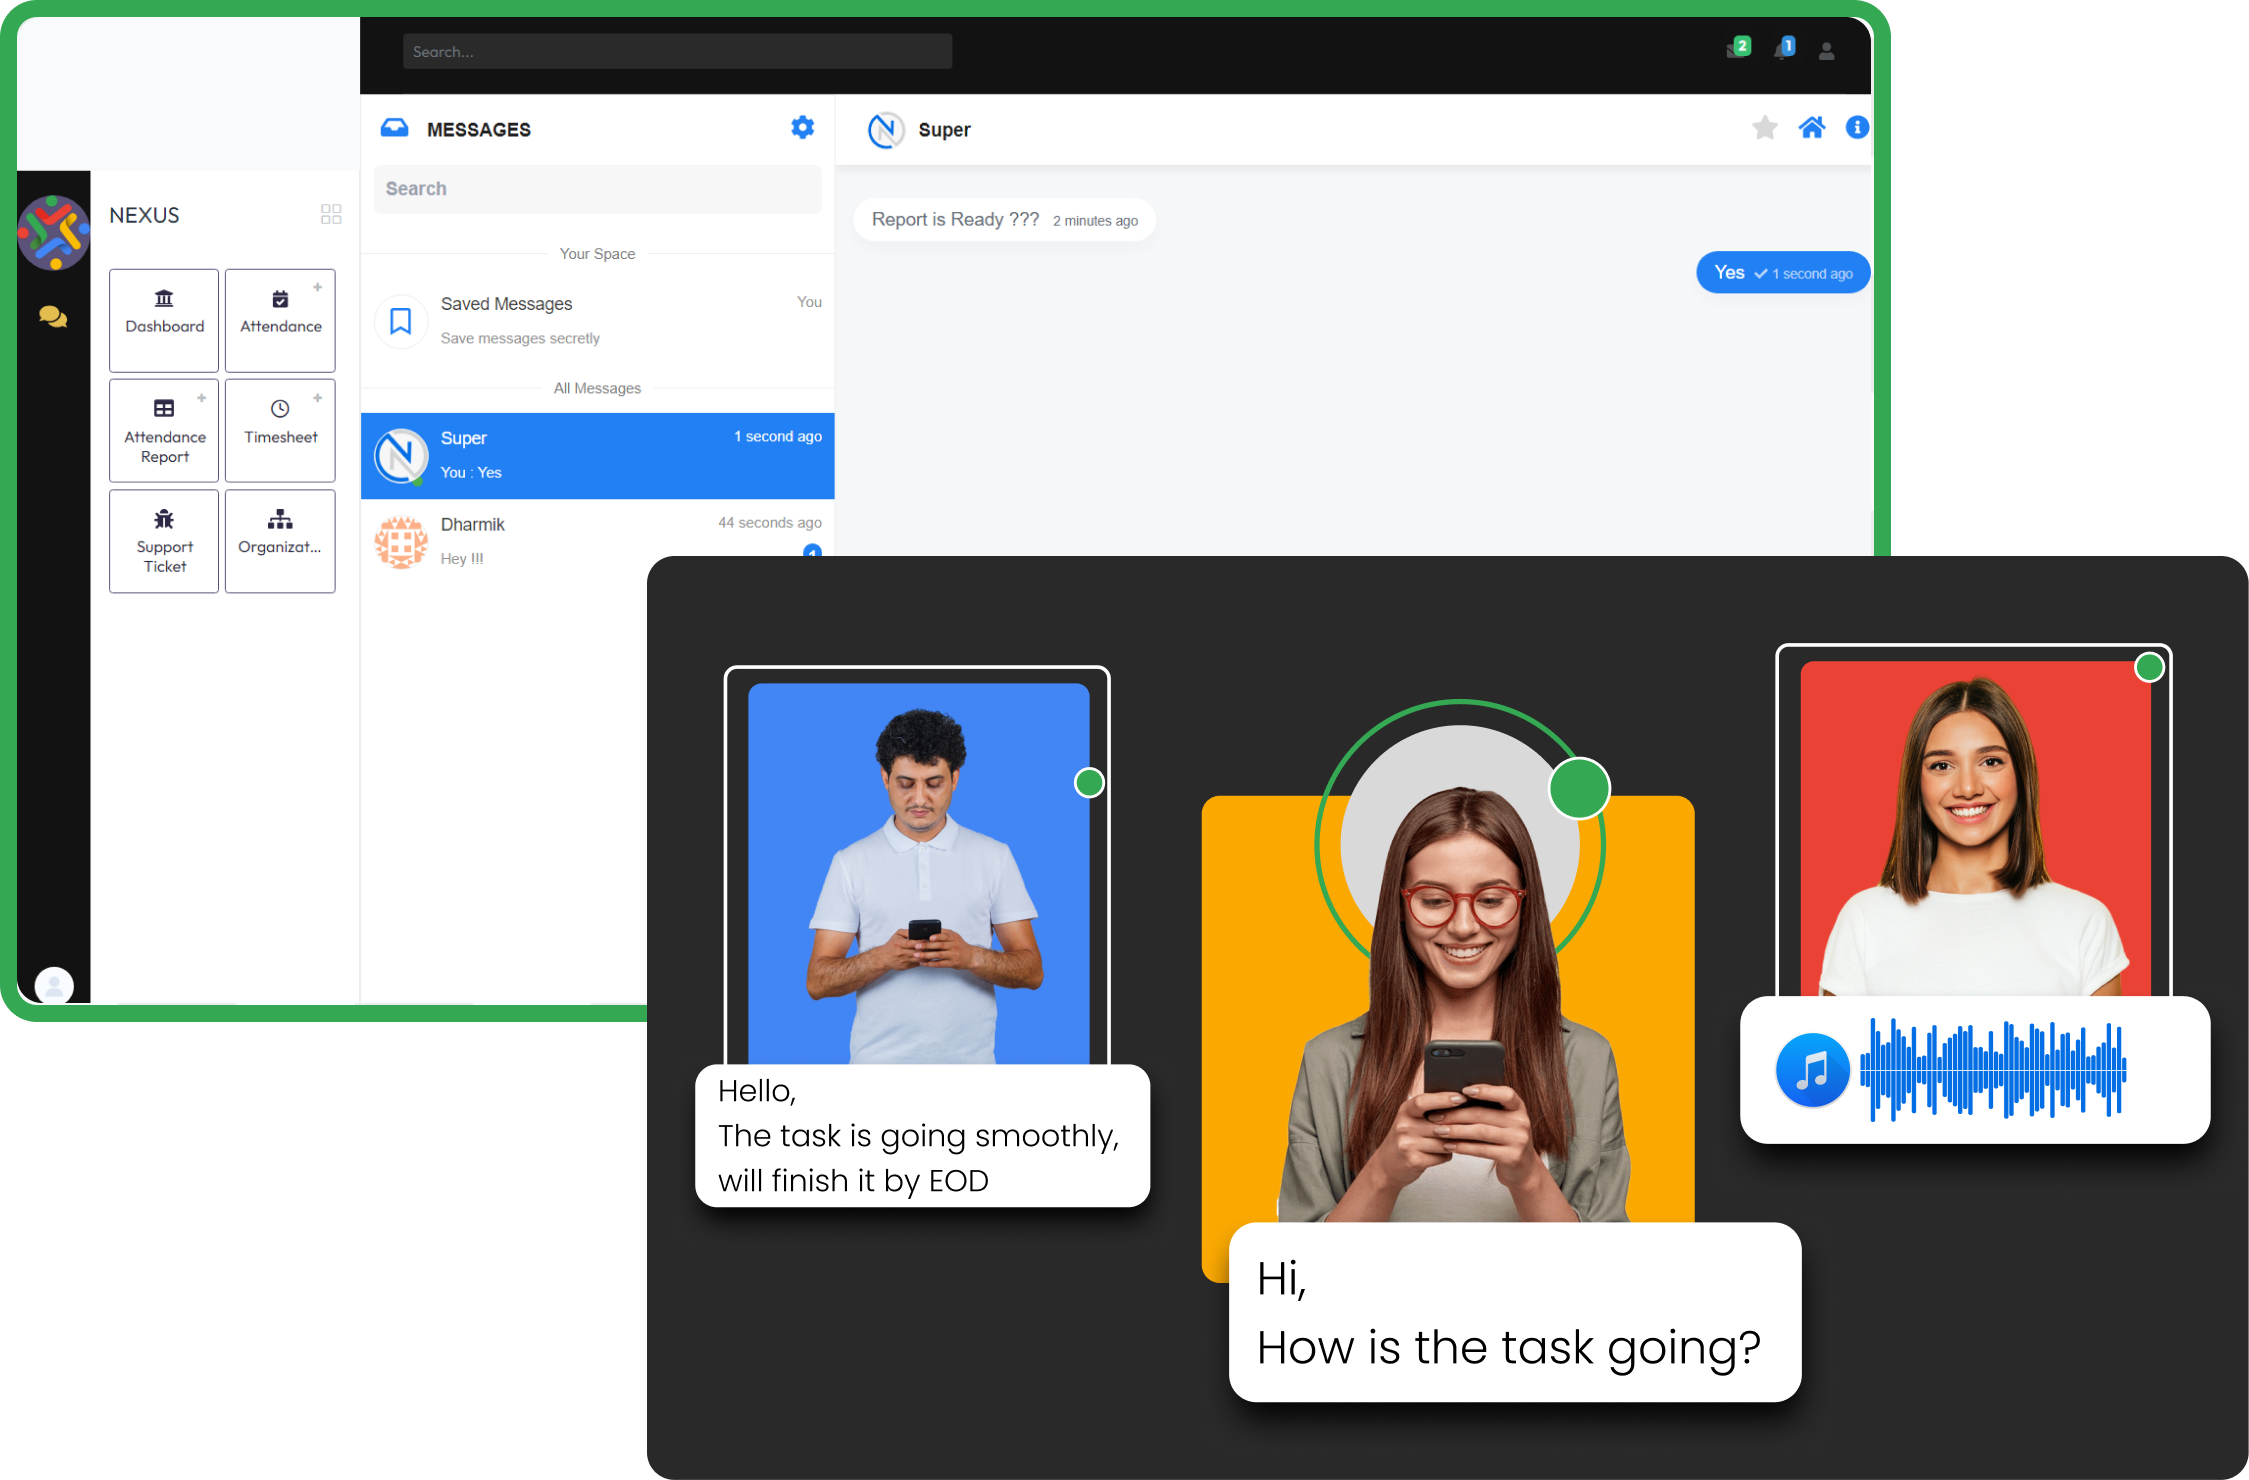The width and height of the screenshot is (2249, 1480).
Task: Click the blue home icon in chat header
Action: [1812, 128]
